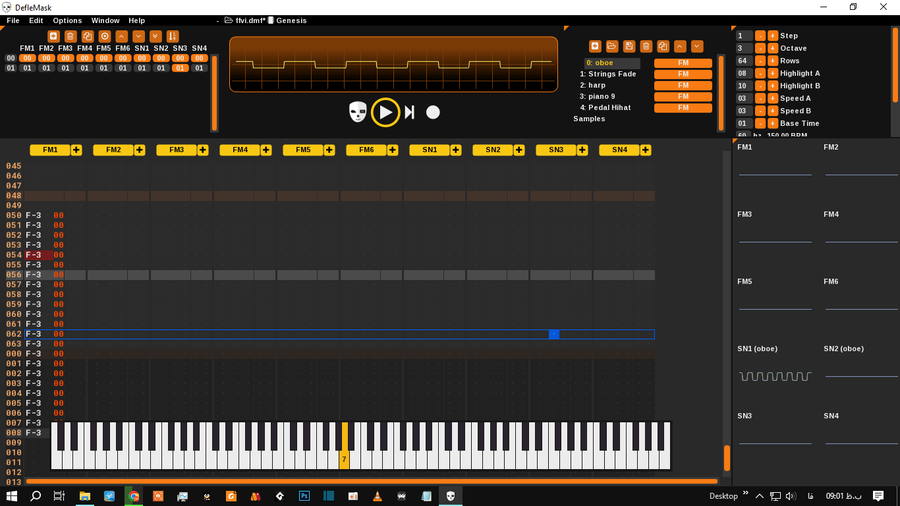The image size is (900, 506).
Task: Click the circle target icon in matrix toolbar
Action: (104, 36)
